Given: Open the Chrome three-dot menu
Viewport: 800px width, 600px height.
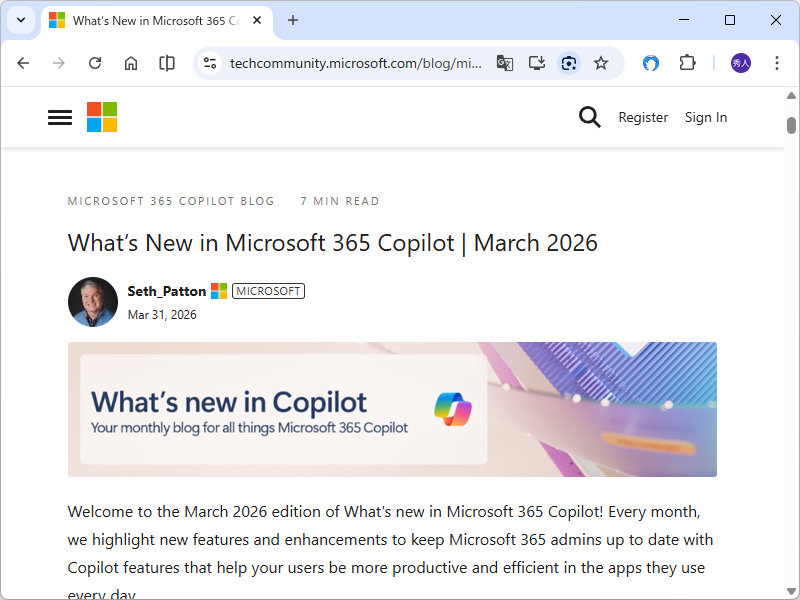Looking at the screenshot, I should (x=777, y=63).
